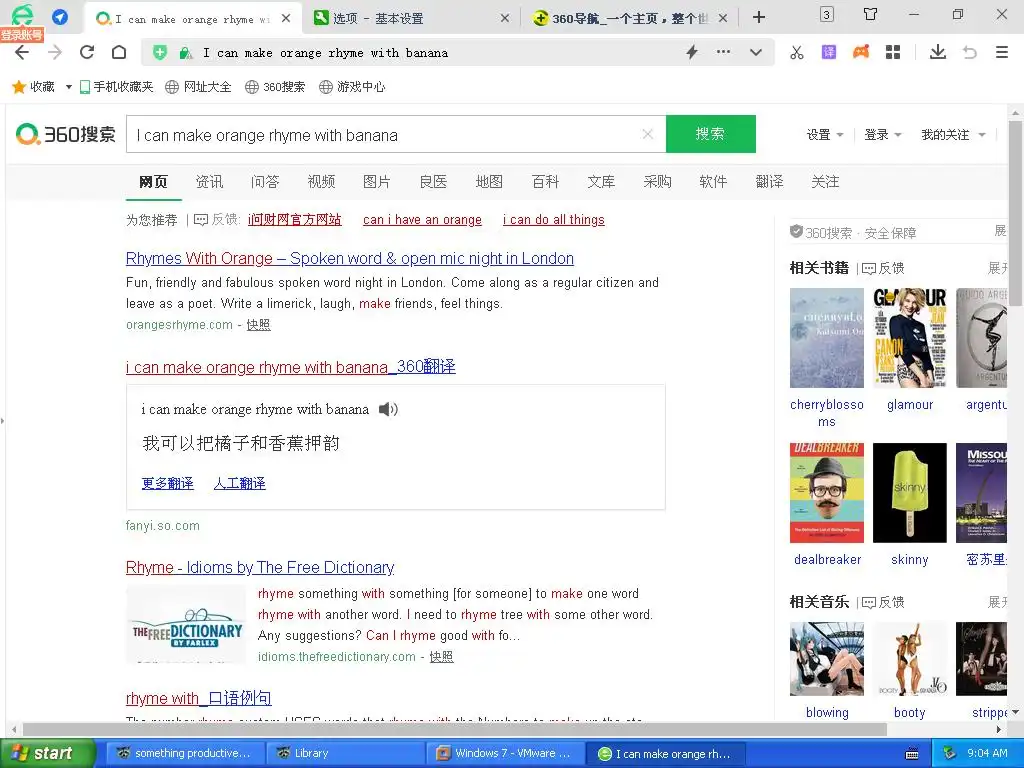Select the 资讯 search tab

pos(209,182)
